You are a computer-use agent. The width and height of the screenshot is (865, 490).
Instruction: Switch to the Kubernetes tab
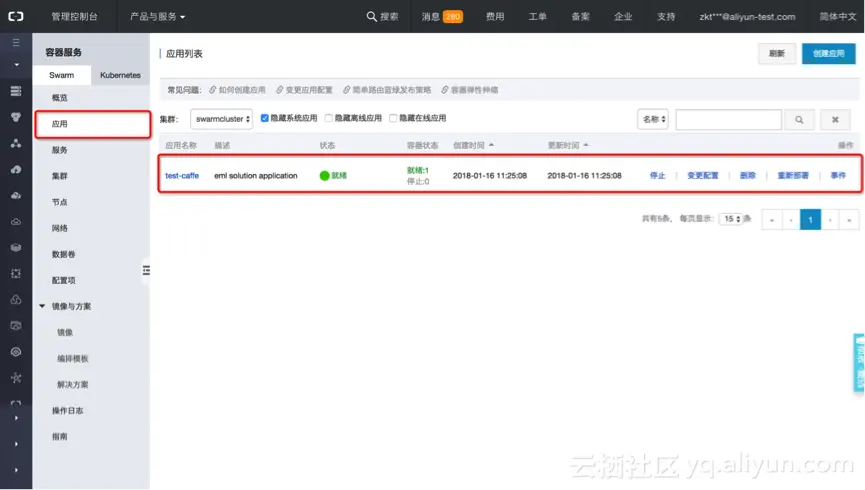[120, 75]
